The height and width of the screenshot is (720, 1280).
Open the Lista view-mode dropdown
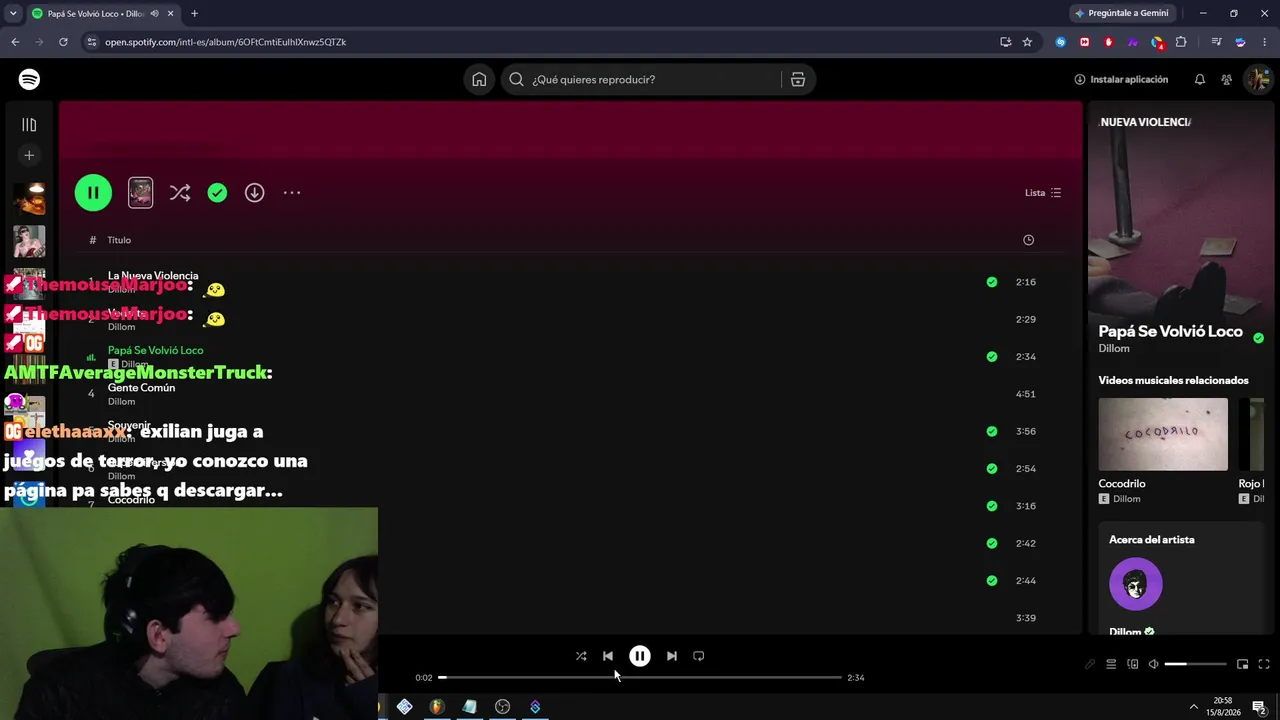(x=1043, y=193)
